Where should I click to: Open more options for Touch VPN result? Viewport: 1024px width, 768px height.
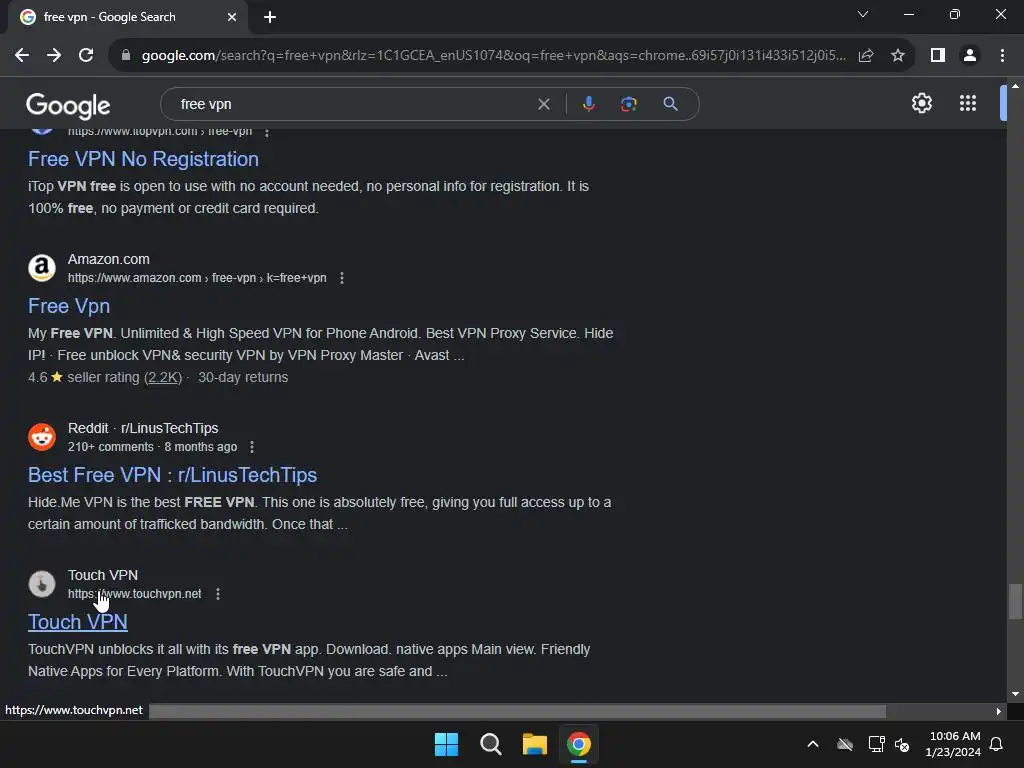(218, 594)
